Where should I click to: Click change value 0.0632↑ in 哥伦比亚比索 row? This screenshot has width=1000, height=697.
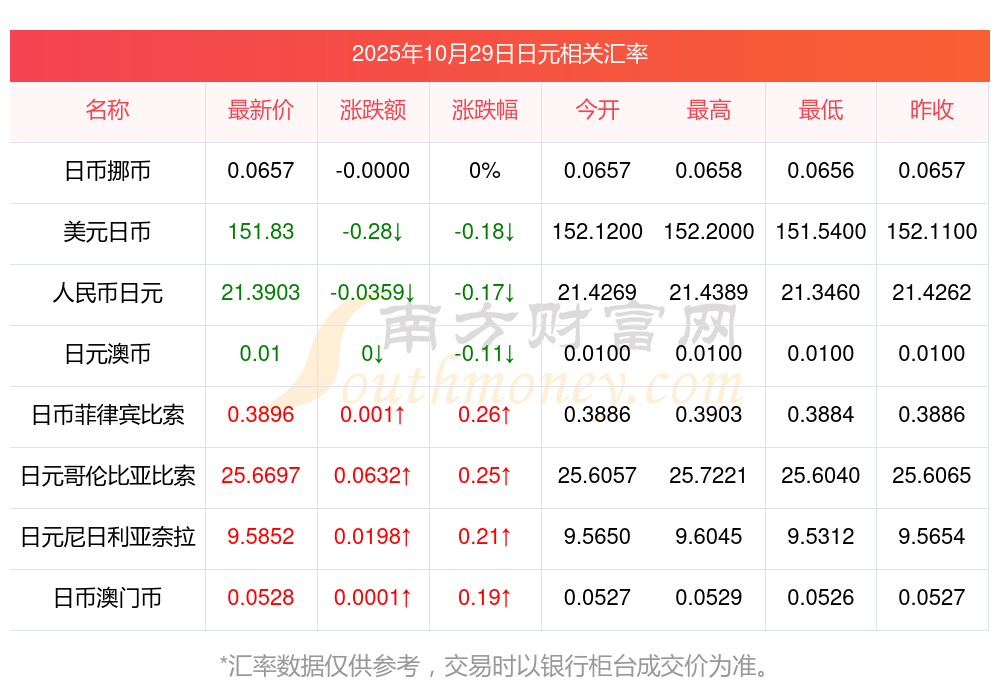point(373,476)
